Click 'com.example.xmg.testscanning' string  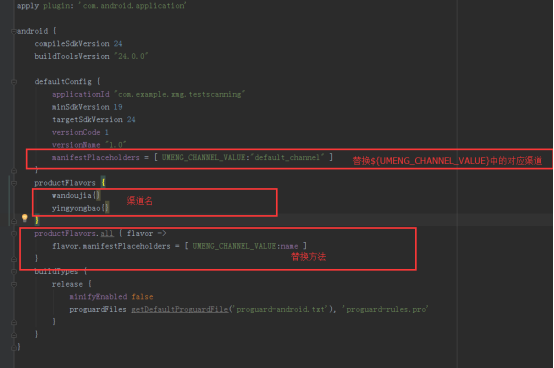click(x=180, y=94)
